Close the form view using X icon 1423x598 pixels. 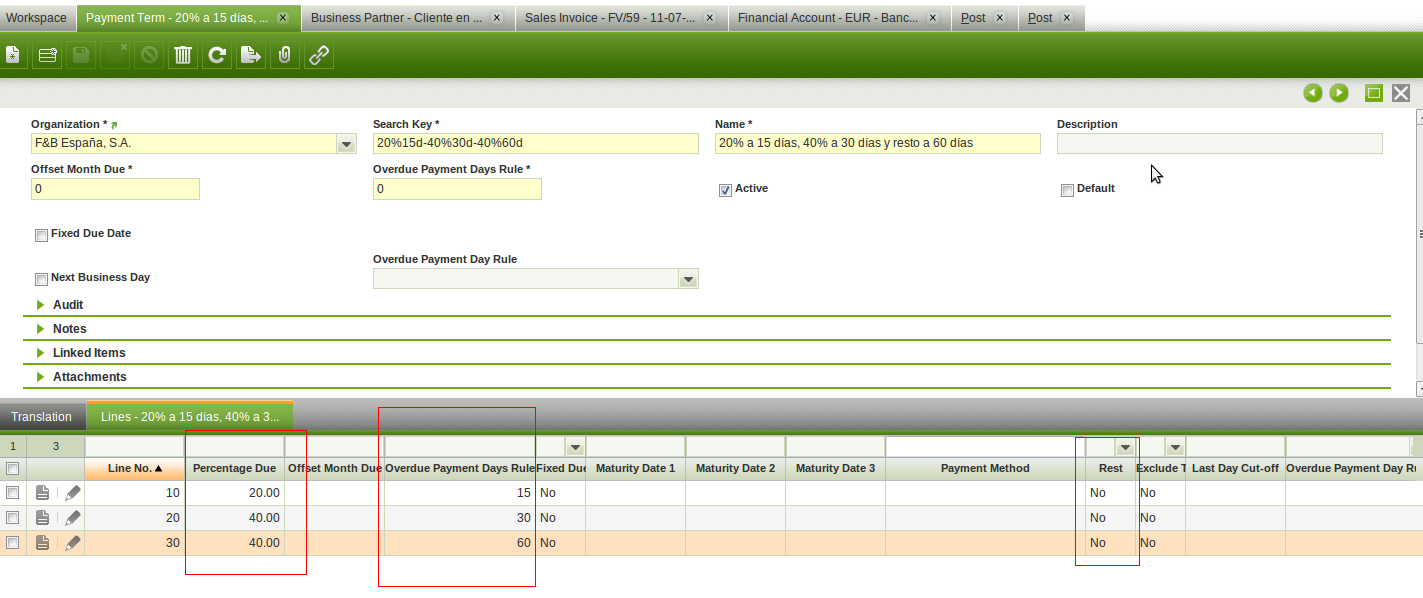pos(1401,93)
